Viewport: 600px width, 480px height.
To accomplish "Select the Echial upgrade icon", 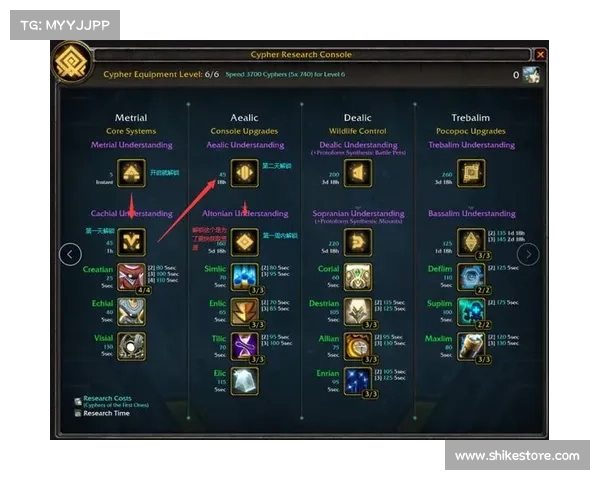I will click(x=131, y=312).
